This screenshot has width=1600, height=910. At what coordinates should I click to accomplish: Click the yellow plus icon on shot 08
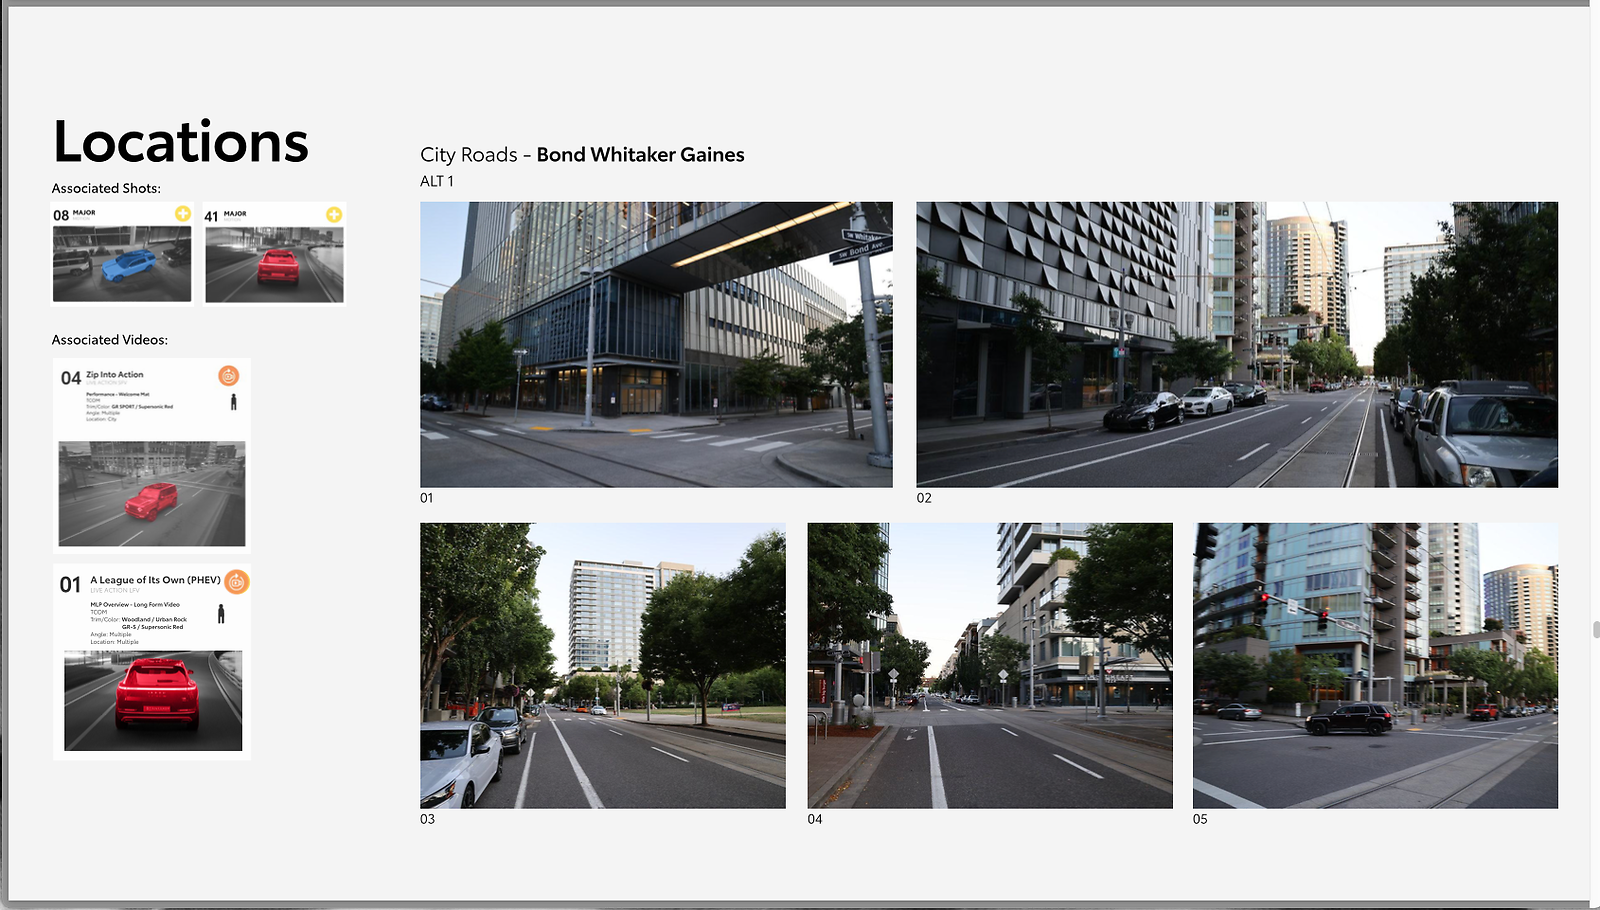pos(183,214)
